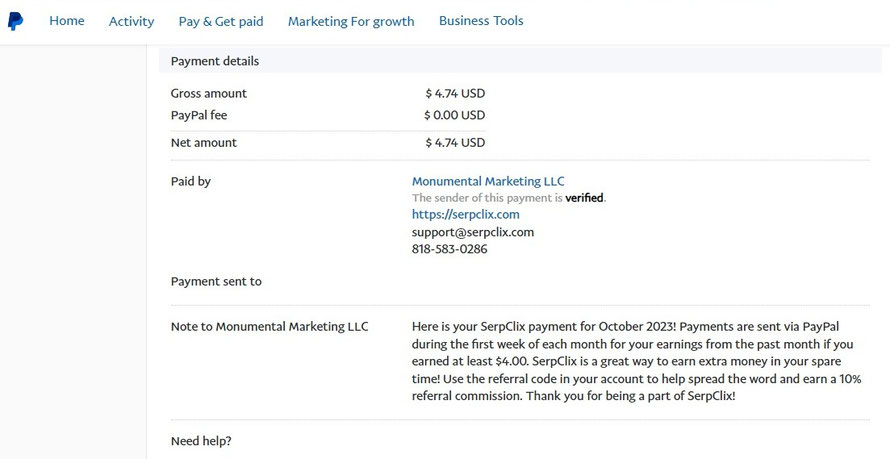This screenshot has width=890, height=459.
Task: Open Pay & Get paid menu
Action: [x=221, y=22]
